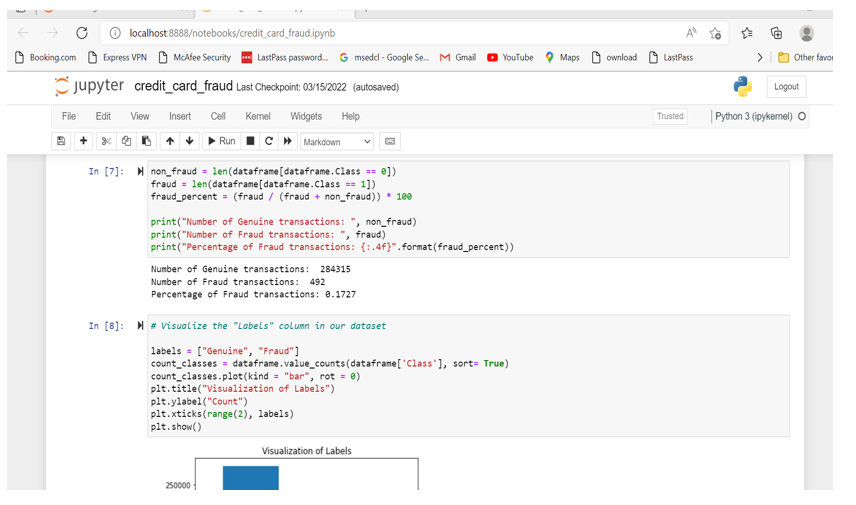Open msedcl Google Search bookmark
This screenshot has width=856, height=505.
coord(384,57)
